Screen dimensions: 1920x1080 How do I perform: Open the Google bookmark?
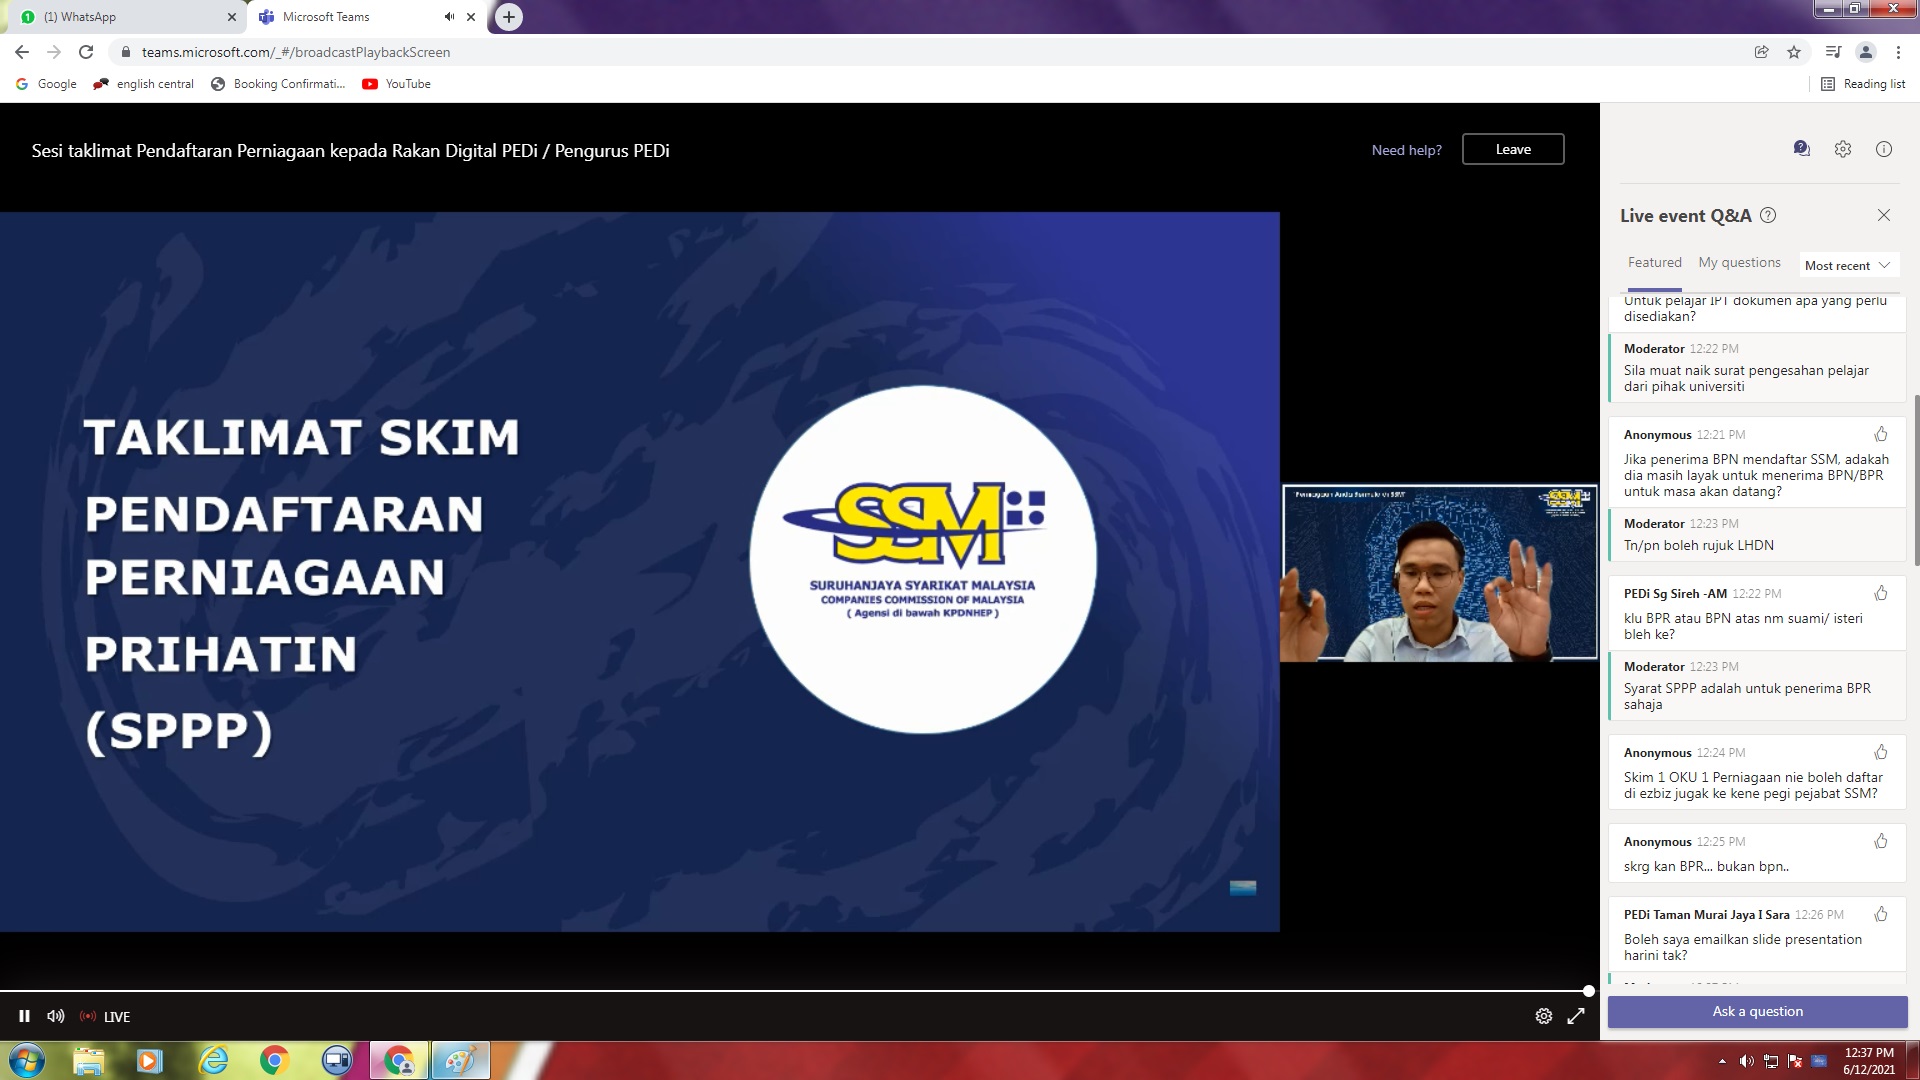point(46,84)
